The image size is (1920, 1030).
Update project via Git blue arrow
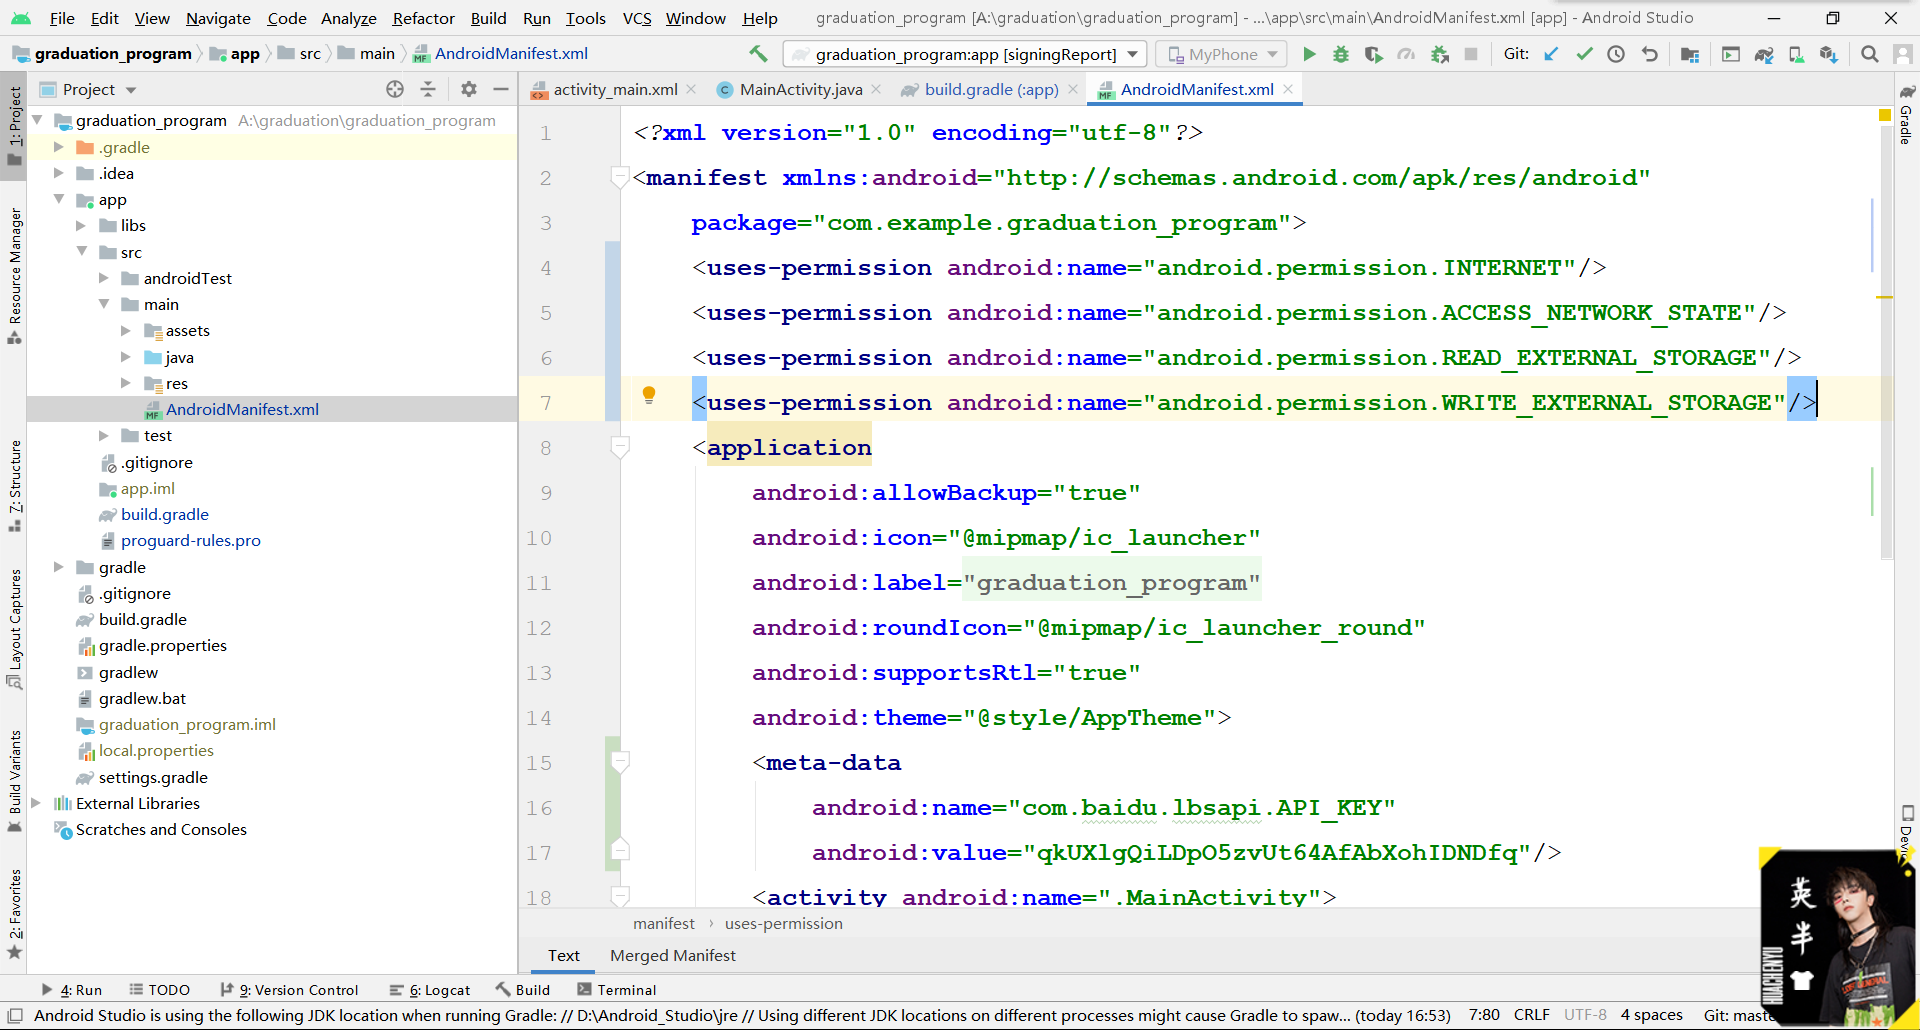coord(1551,54)
